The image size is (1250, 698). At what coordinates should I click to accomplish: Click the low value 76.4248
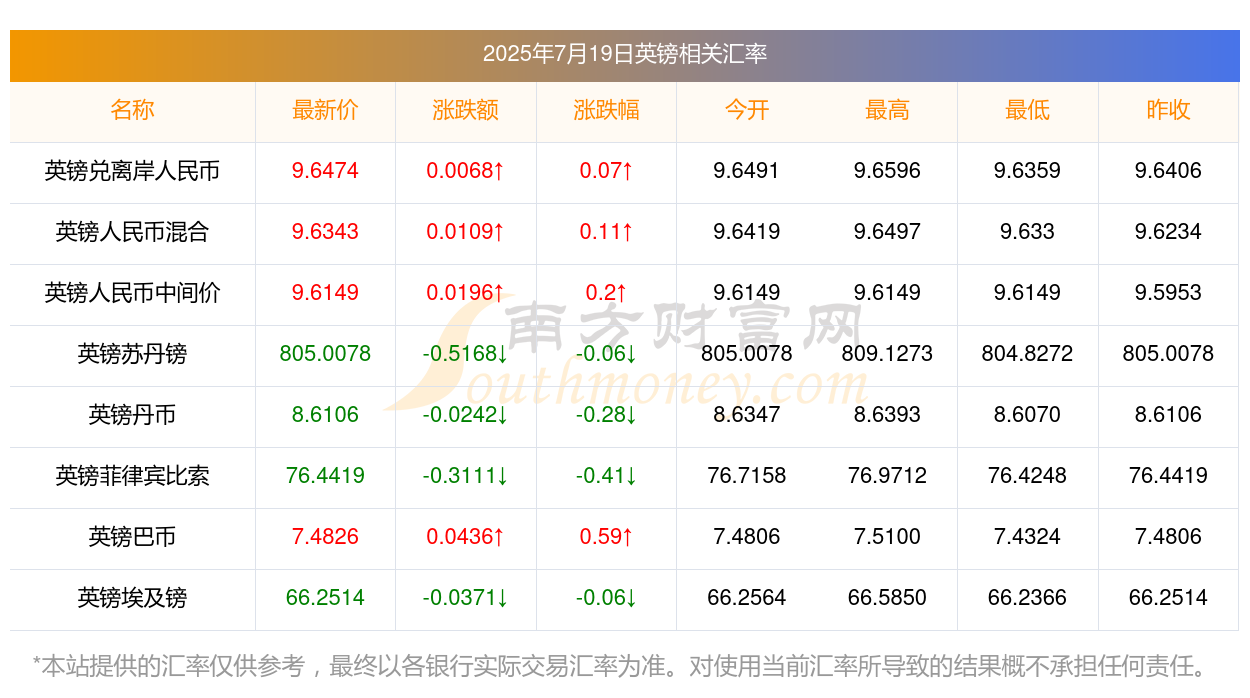tap(1027, 476)
